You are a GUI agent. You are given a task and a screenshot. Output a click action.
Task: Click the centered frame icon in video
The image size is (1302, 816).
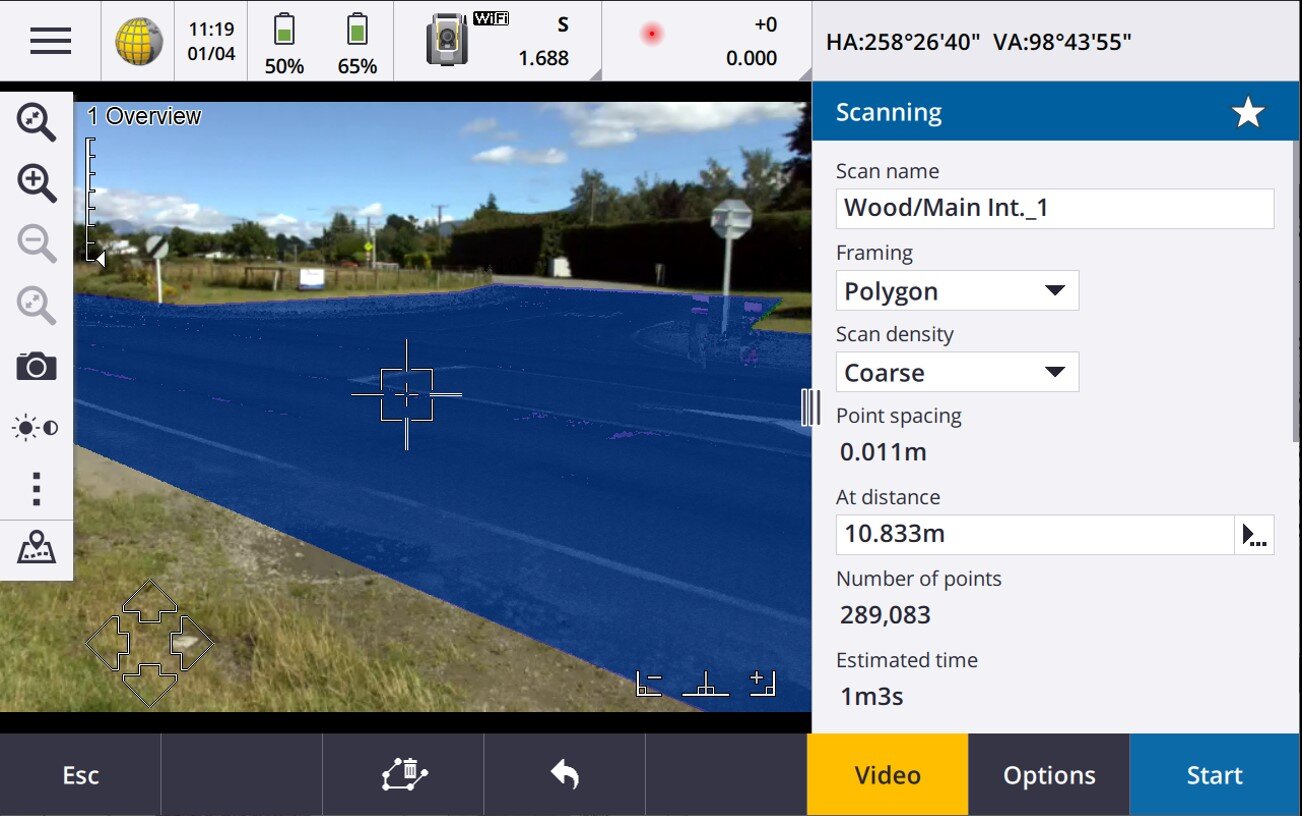click(x=706, y=684)
